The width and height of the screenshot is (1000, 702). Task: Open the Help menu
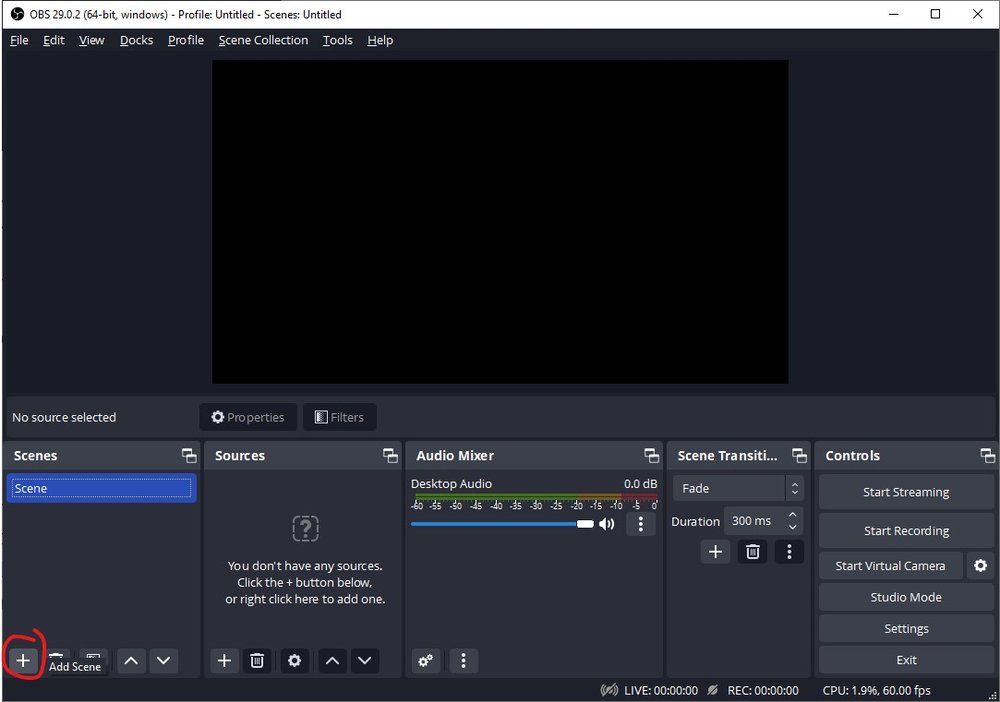click(x=380, y=40)
